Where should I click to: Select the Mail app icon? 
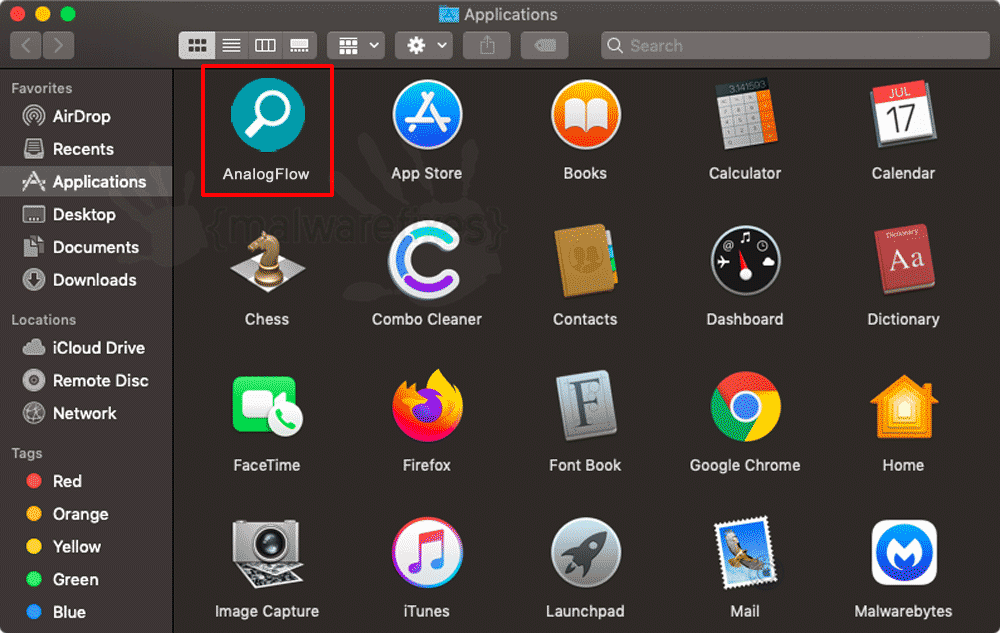(x=744, y=553)
